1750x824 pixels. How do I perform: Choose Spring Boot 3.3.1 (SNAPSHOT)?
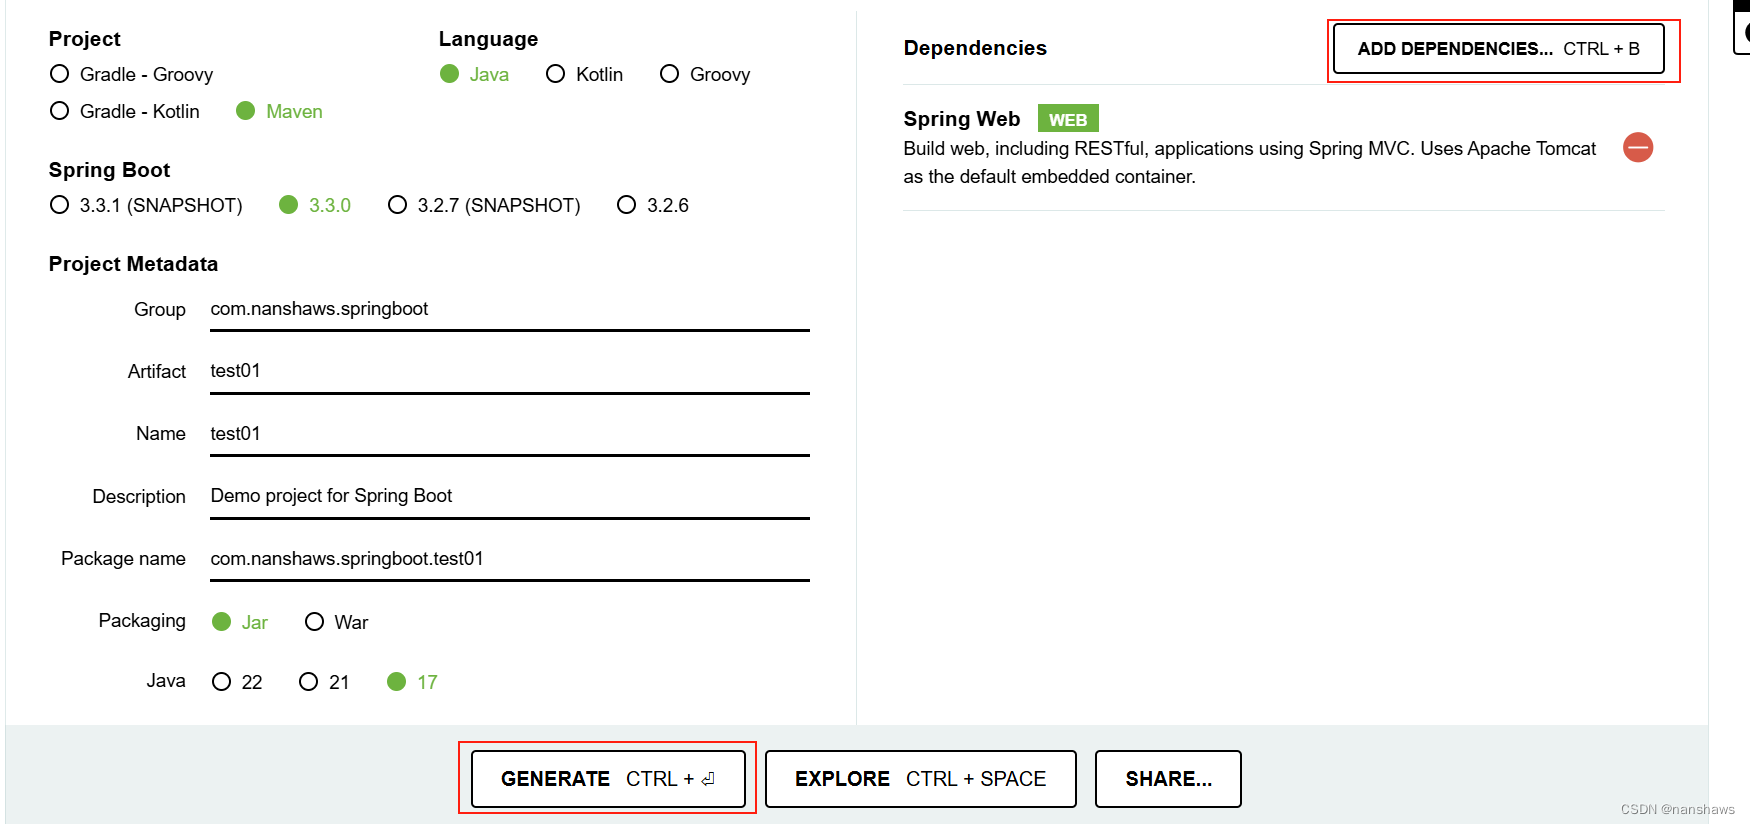60,205
